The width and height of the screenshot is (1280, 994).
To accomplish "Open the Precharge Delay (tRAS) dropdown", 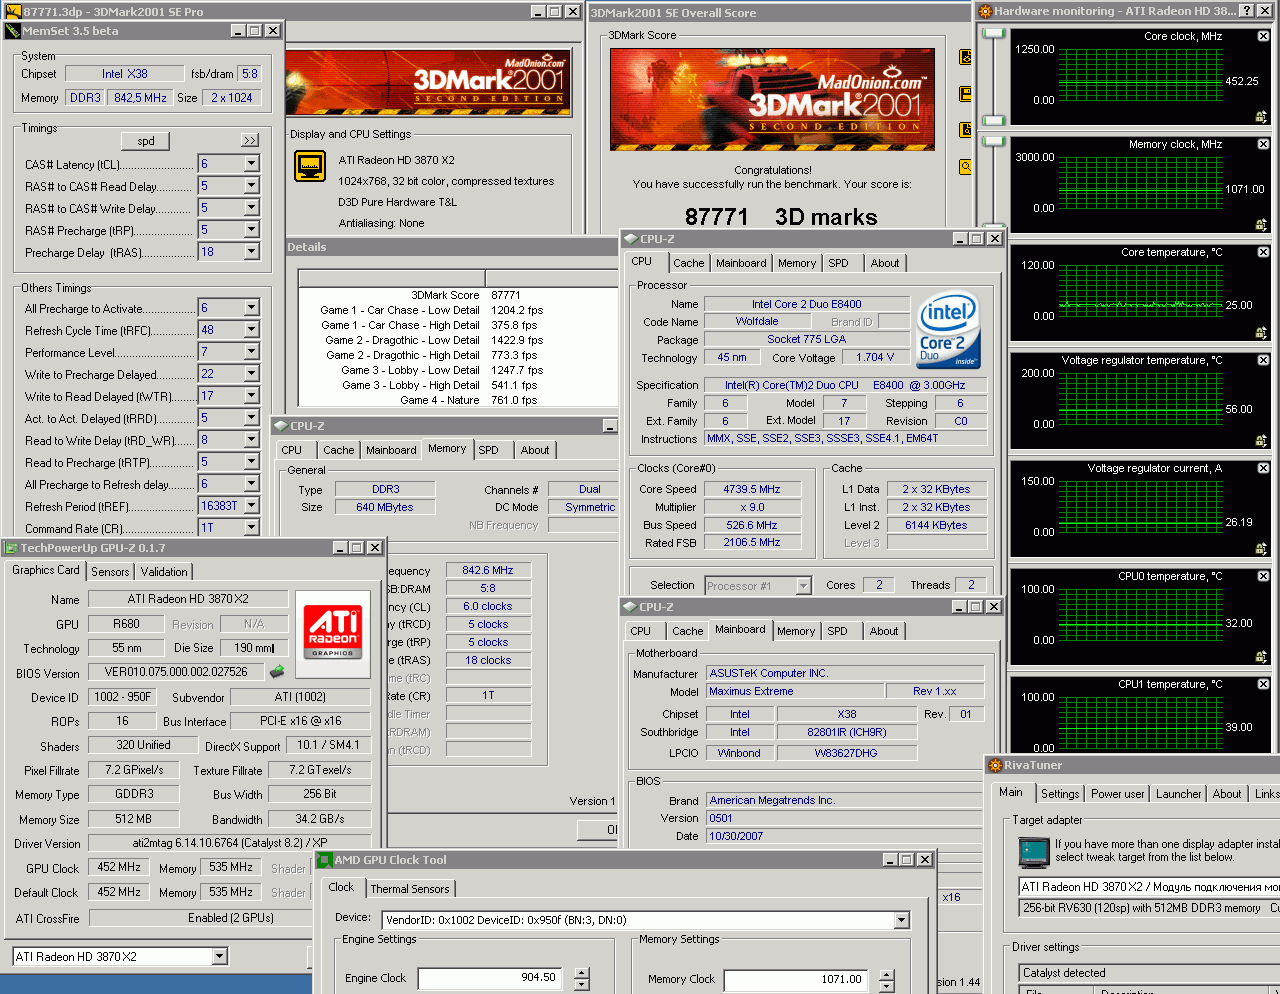I will click(251, 252).
